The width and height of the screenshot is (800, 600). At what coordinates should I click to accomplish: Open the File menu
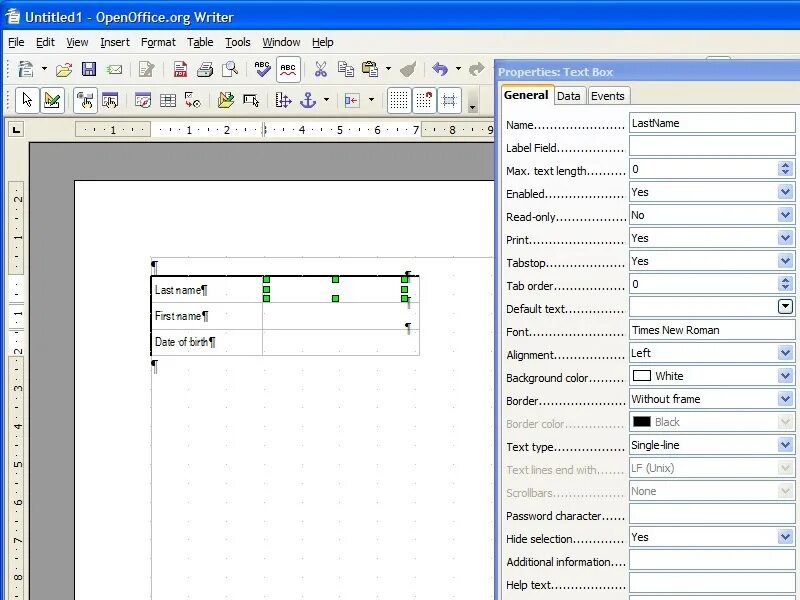16,42
